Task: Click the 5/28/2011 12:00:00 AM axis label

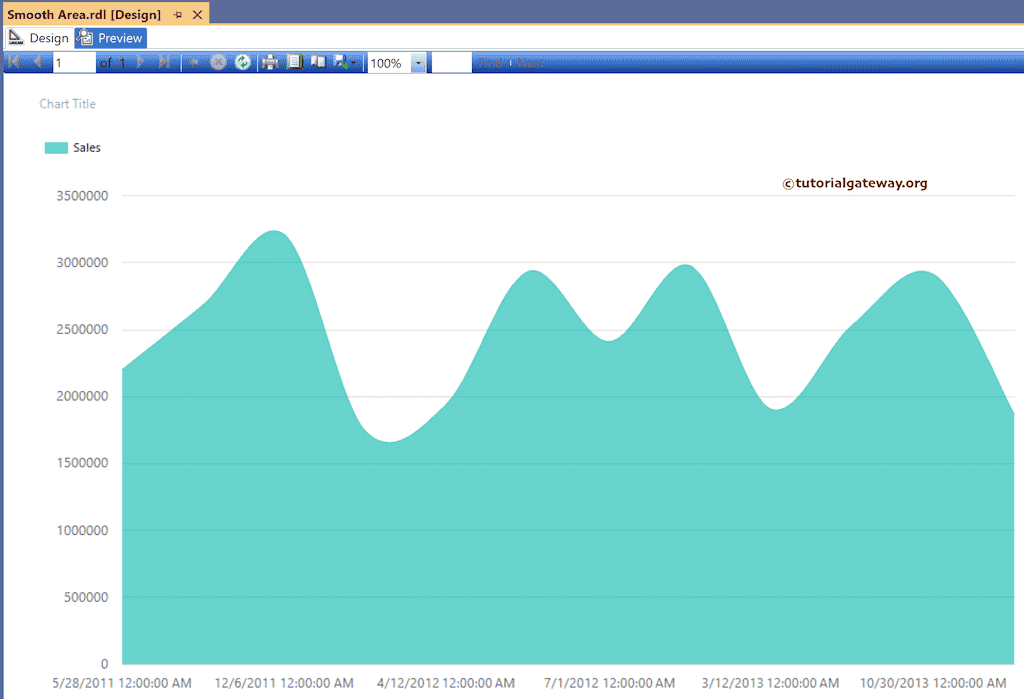Action: point(122,683)
